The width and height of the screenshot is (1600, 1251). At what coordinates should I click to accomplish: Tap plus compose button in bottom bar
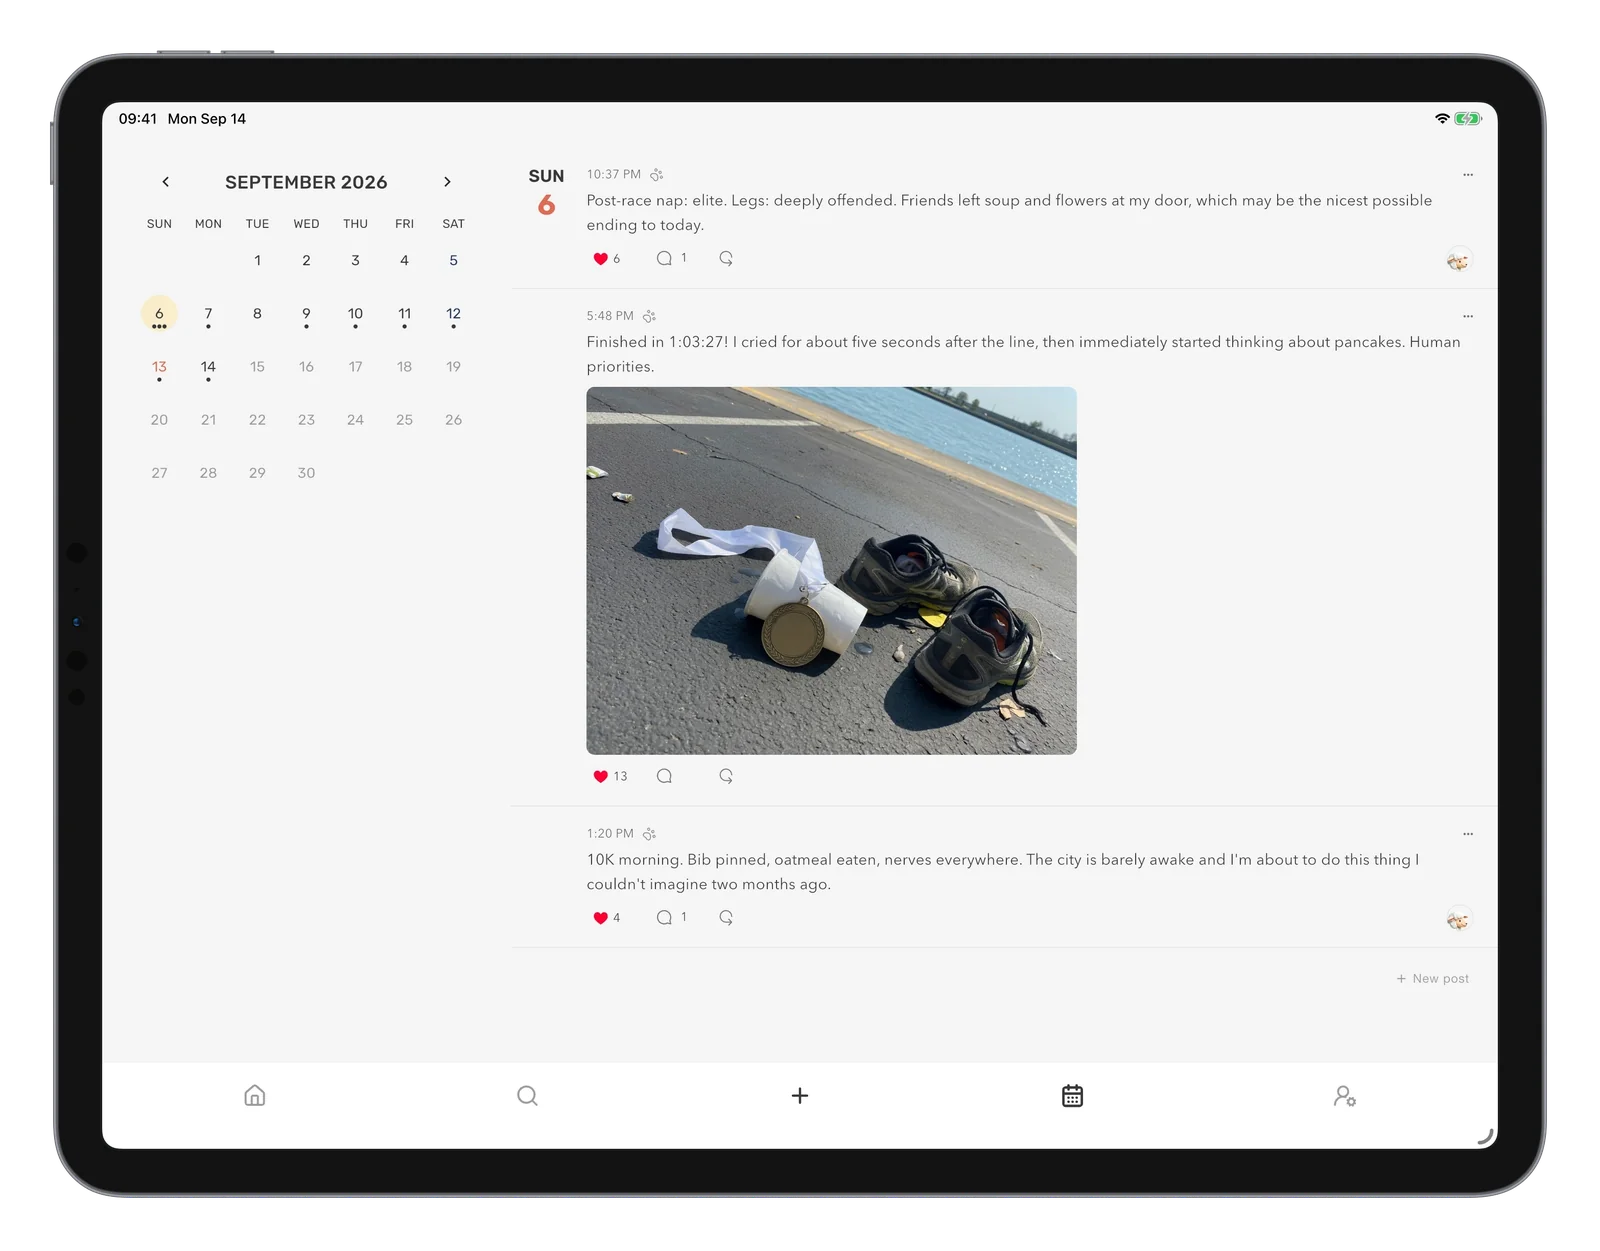pos(800,1096)
